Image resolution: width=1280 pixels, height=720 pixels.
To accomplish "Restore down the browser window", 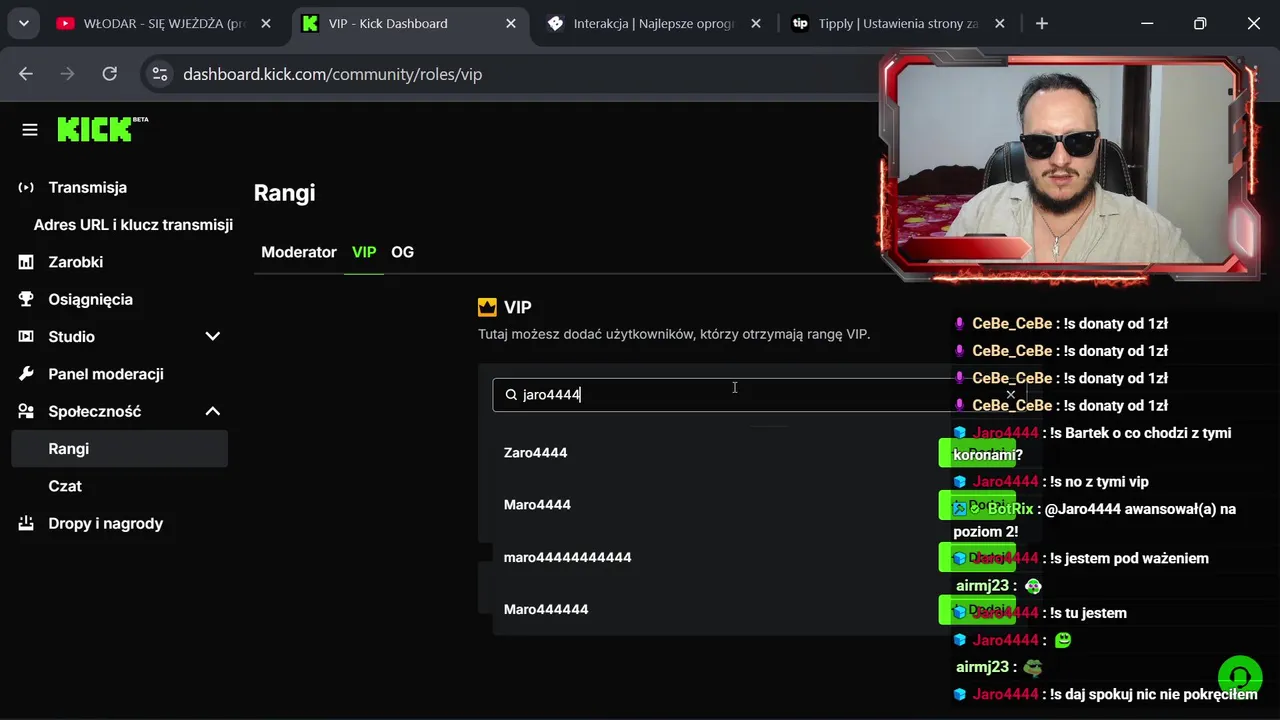I will click(1200, 23).
